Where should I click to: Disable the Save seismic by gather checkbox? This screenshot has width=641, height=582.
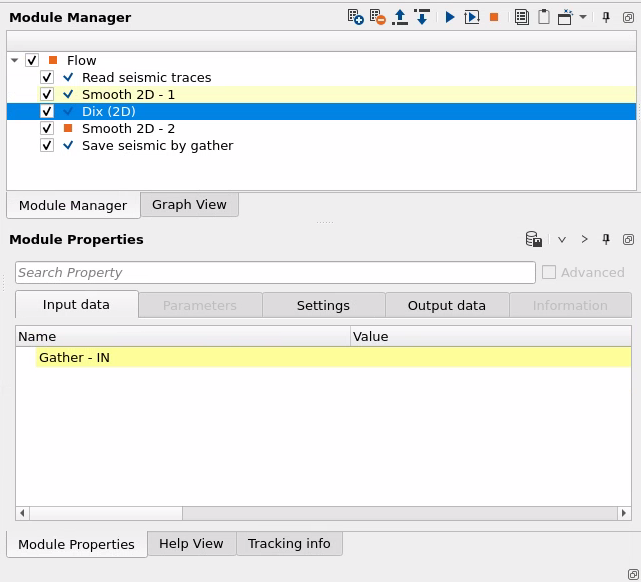47,146
